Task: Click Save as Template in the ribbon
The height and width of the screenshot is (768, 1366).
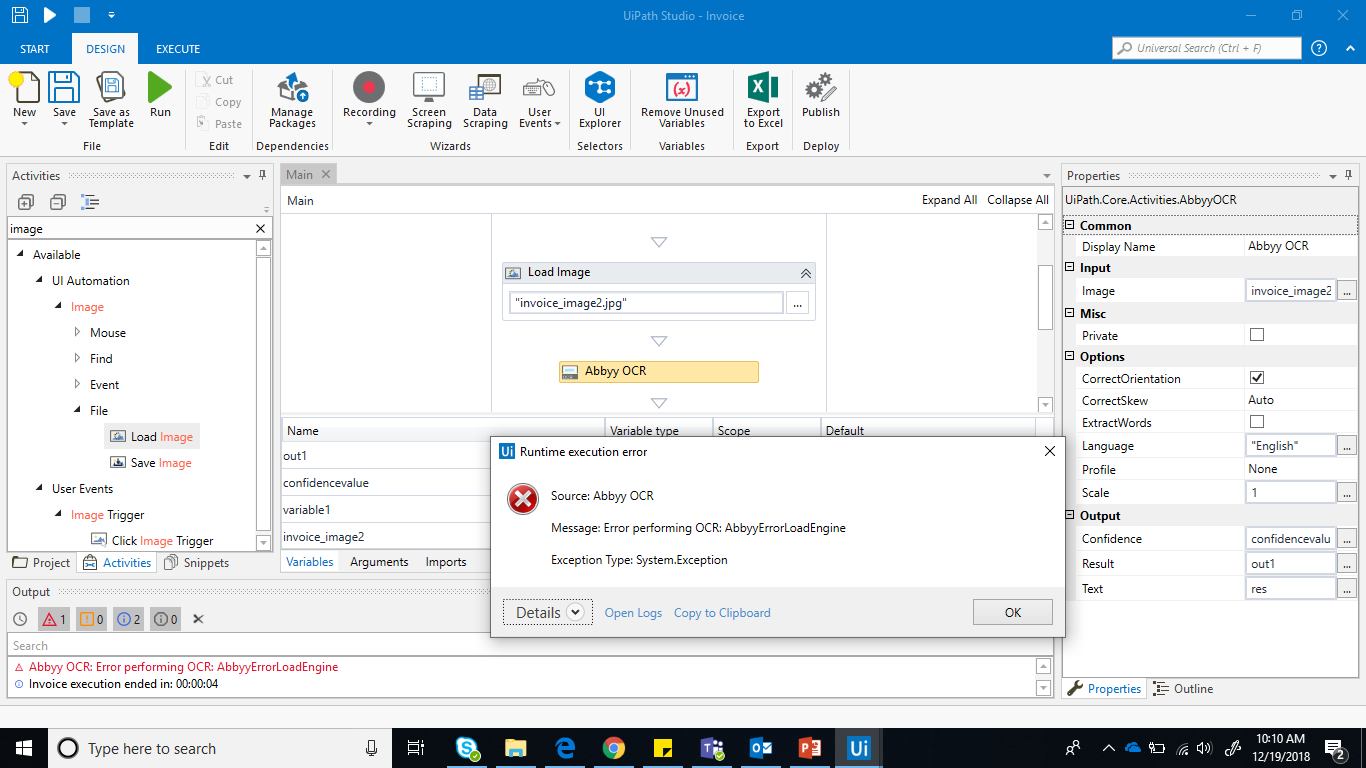Action: (111, 100)
